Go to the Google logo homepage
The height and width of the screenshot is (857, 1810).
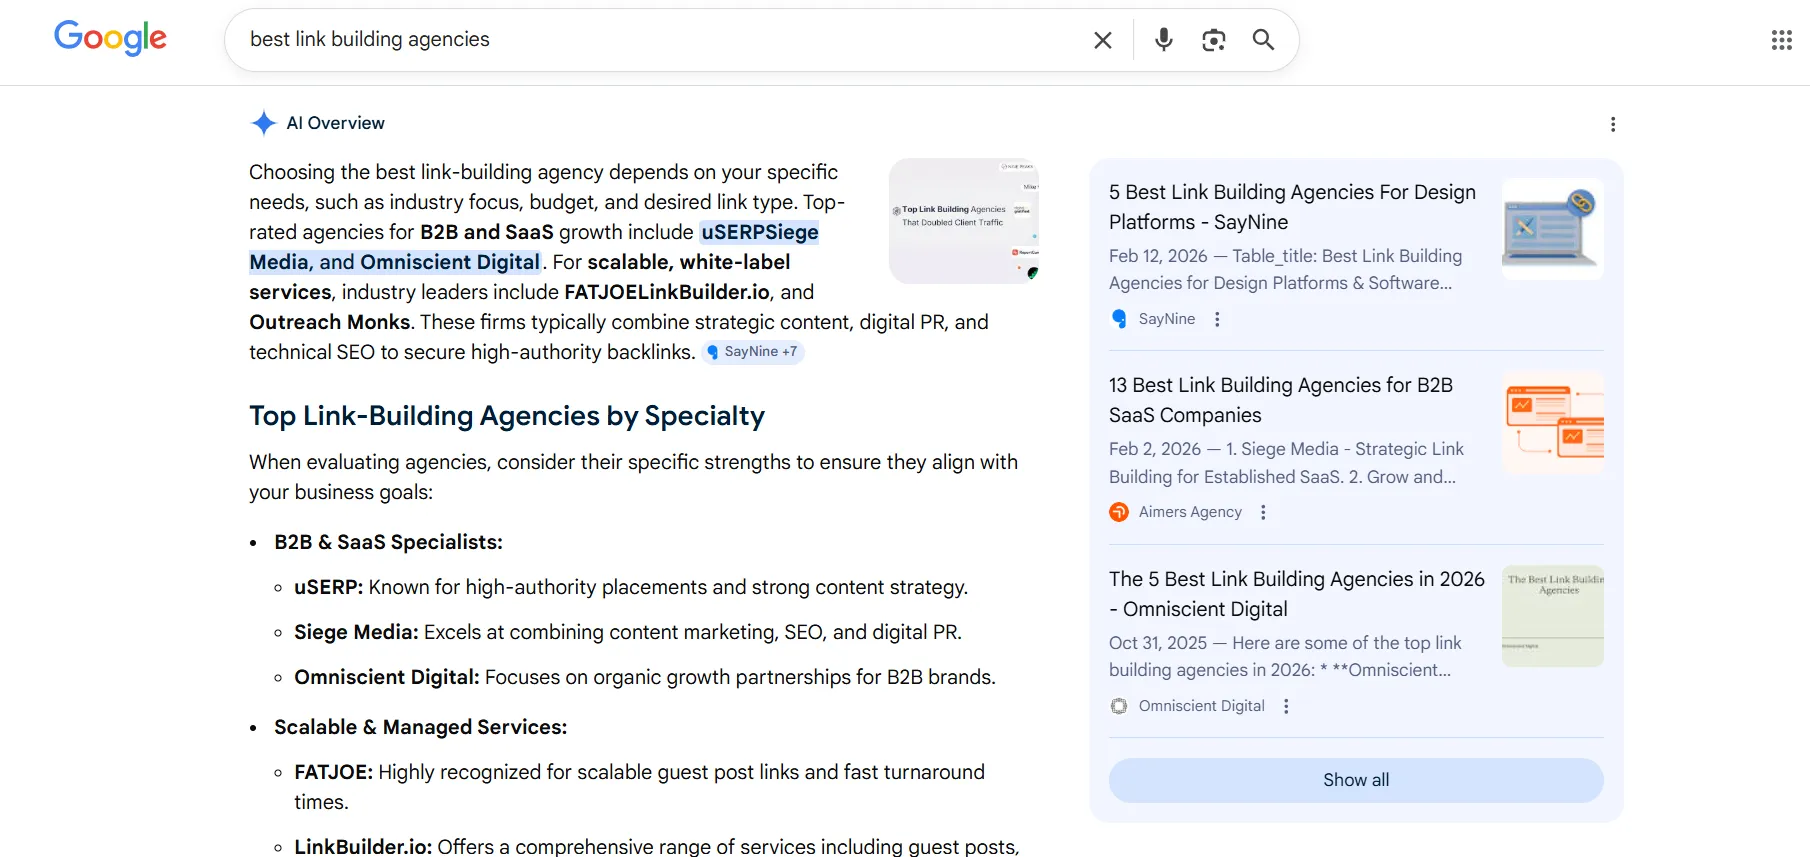[110, 38]
